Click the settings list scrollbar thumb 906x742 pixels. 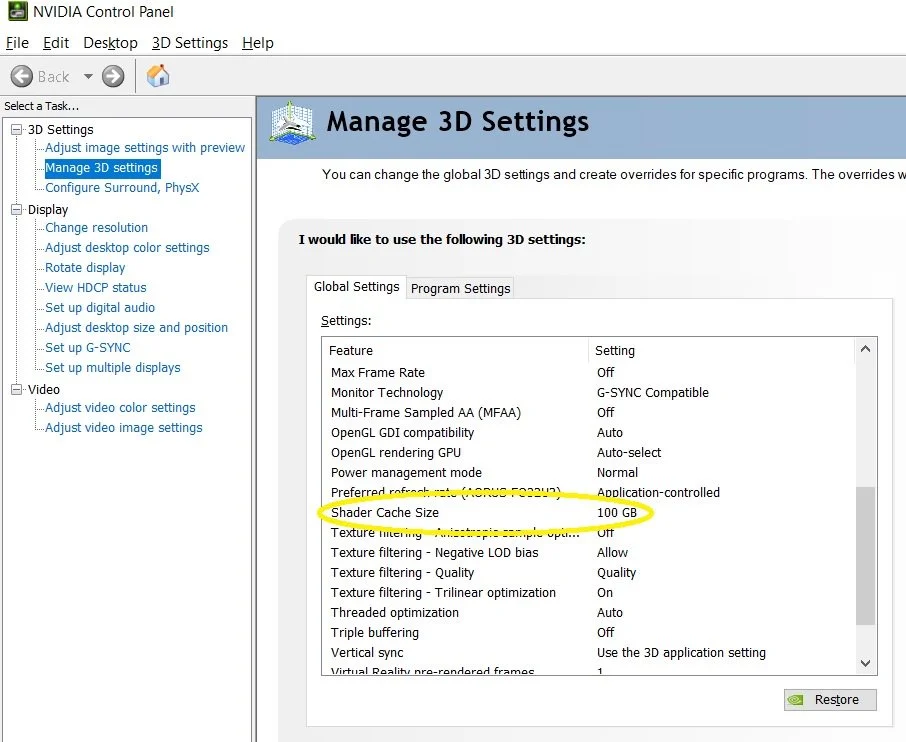click(x=865, y=555)
